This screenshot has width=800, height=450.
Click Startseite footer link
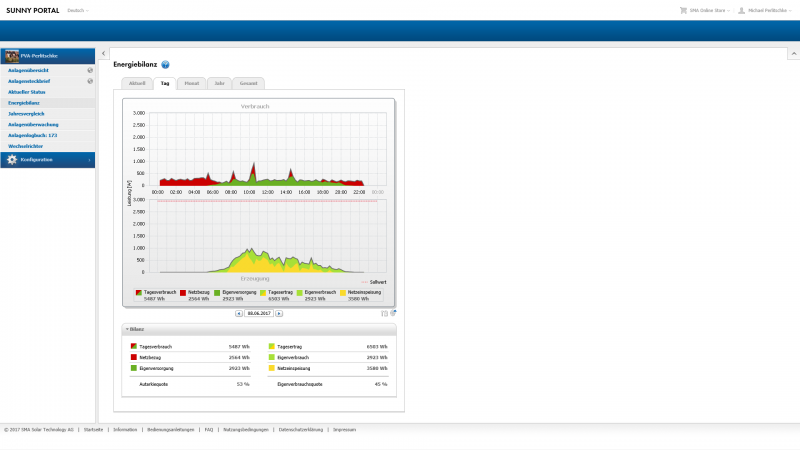coord(93,430)
